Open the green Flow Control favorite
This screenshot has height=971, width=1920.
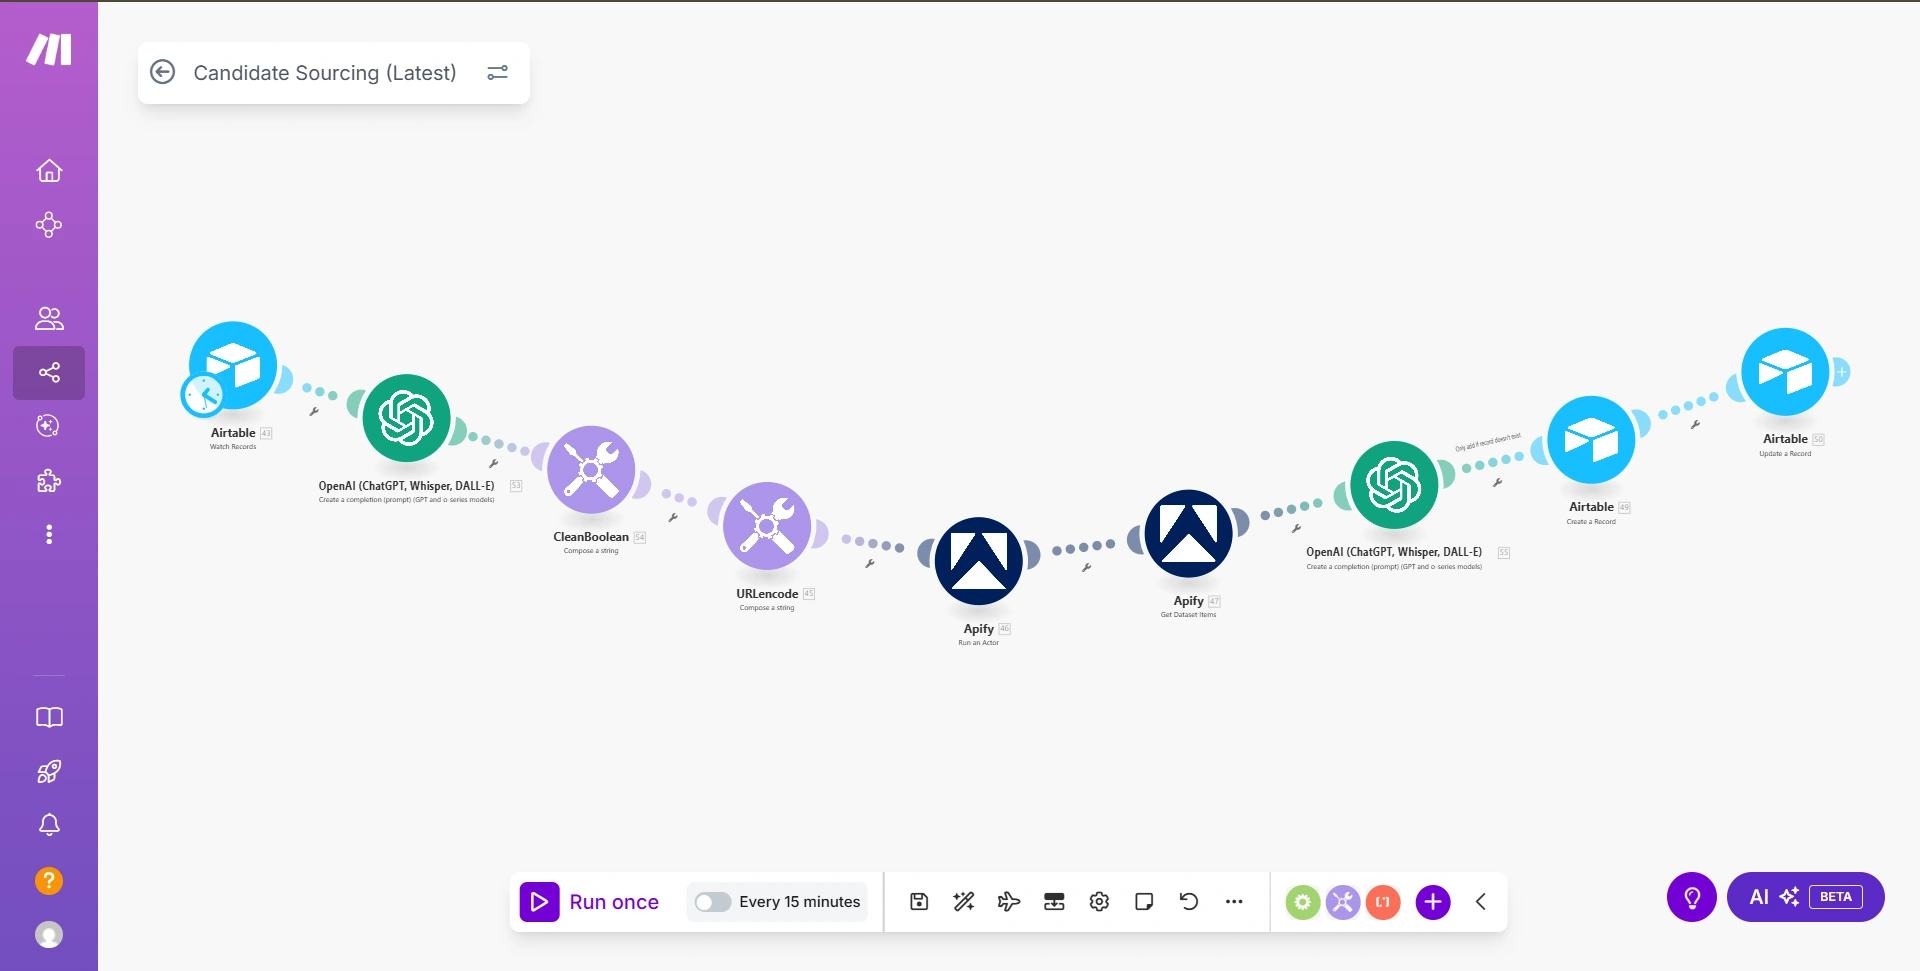click(1302, 902)
